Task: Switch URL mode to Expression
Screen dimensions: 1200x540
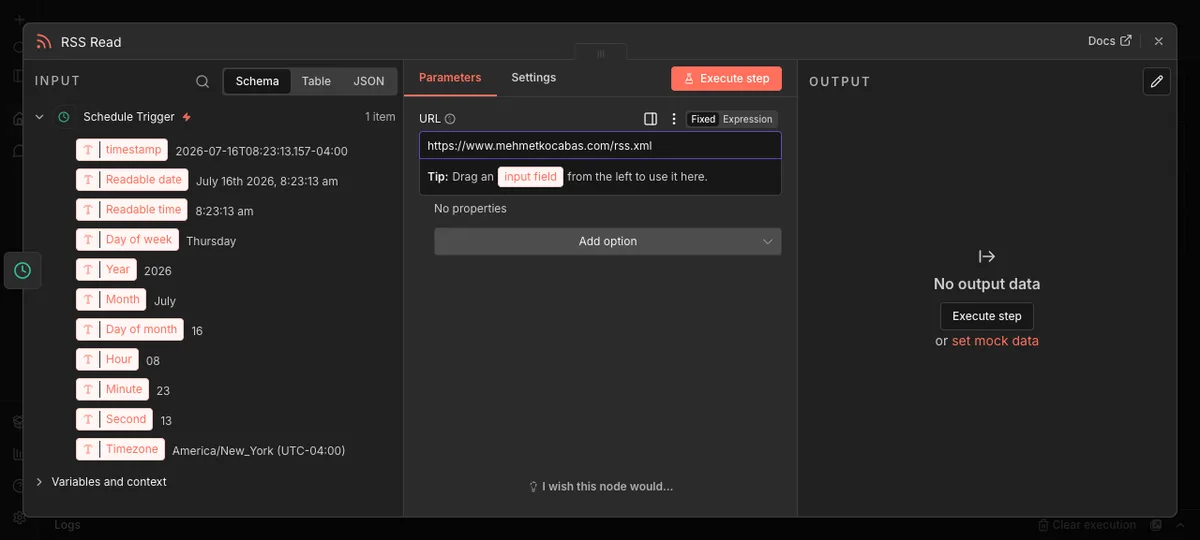Action: click(748, 119)
